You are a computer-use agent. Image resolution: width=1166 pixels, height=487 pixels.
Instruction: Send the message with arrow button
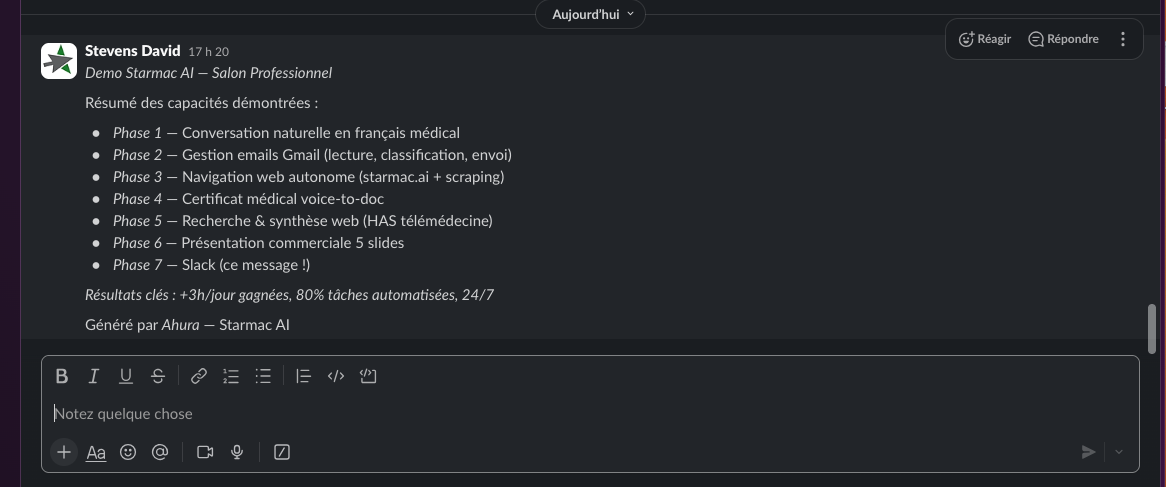1088,452
